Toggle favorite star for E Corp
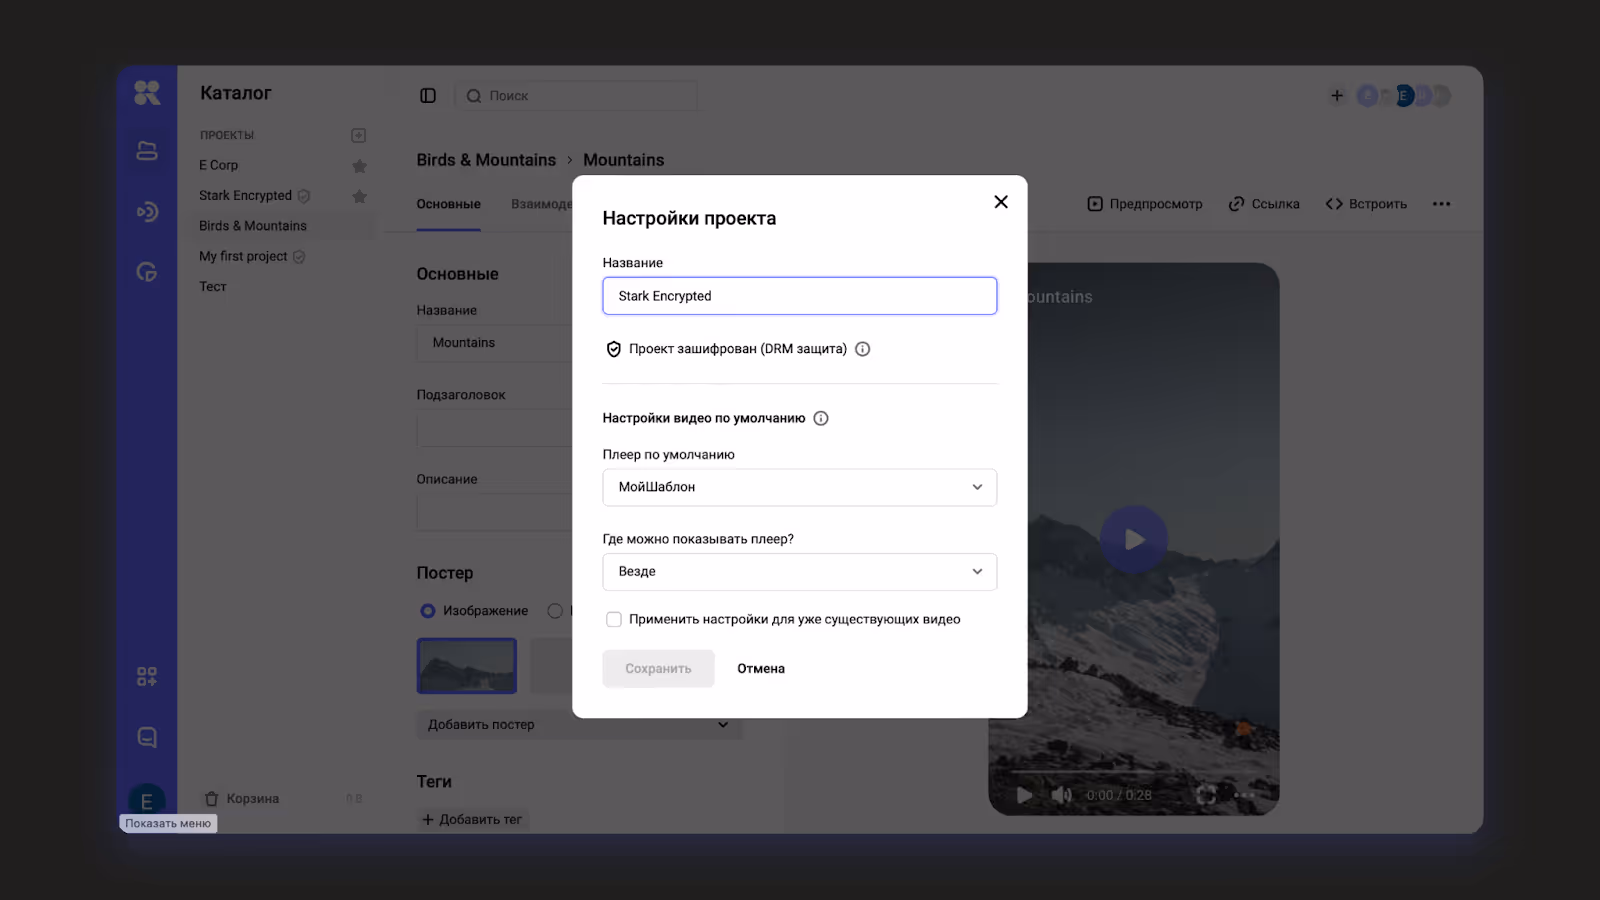 [x=359, y=166]
